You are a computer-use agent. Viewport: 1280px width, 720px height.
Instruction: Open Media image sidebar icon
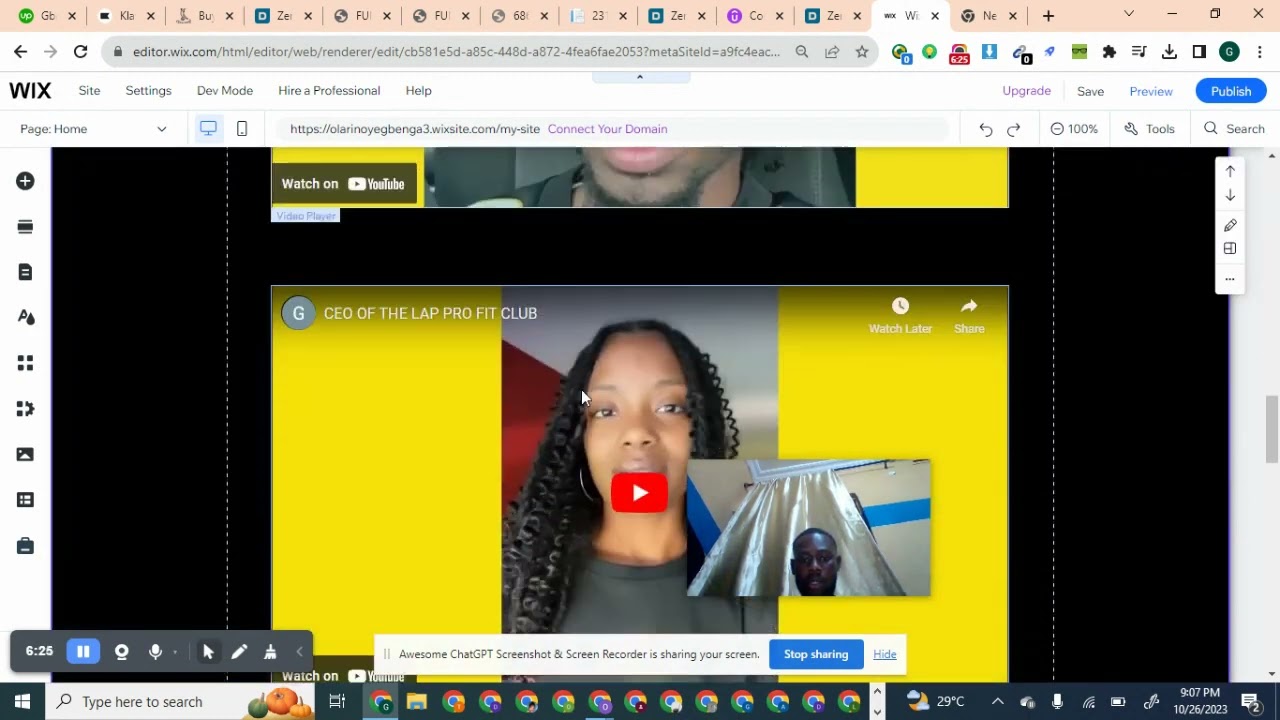25,454
